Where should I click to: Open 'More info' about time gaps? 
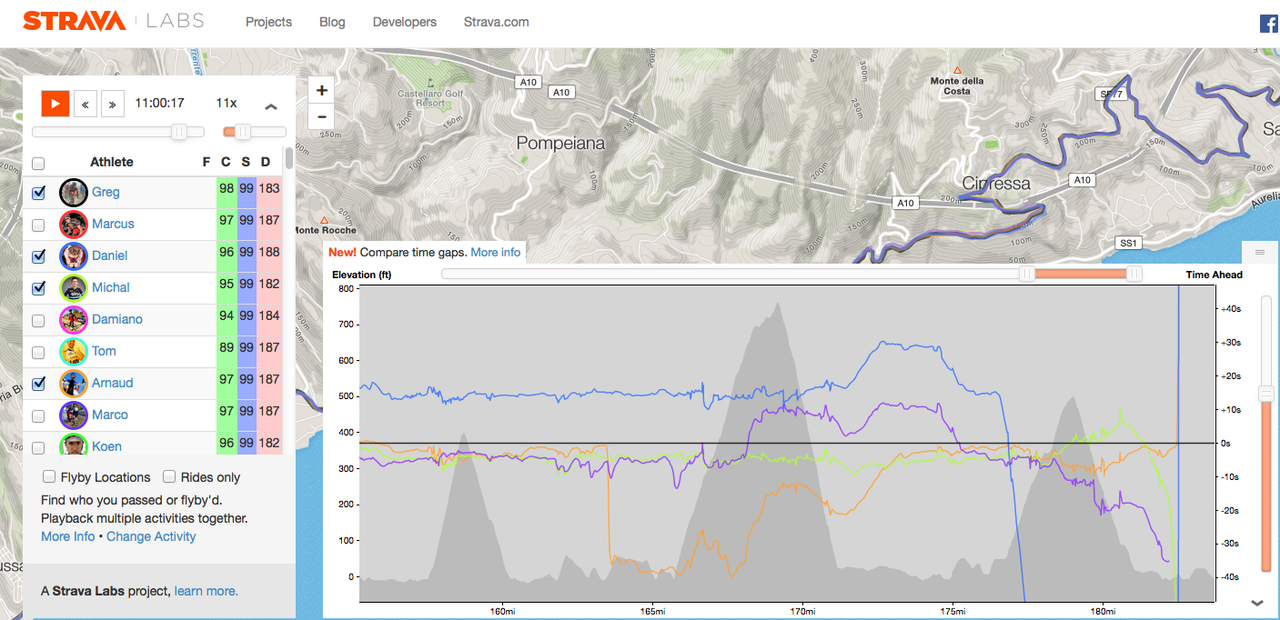pos(496,252)
